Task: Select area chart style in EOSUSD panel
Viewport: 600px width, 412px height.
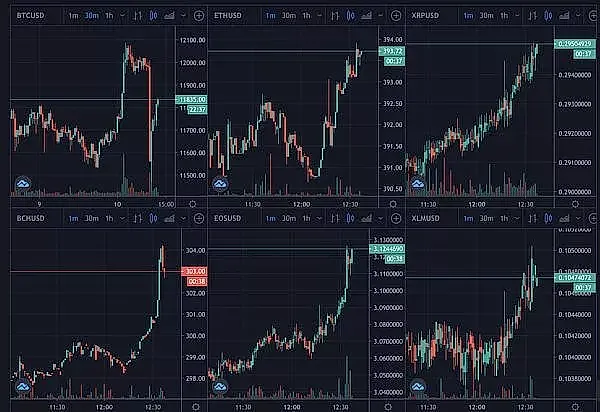Action: pos(367,218)
